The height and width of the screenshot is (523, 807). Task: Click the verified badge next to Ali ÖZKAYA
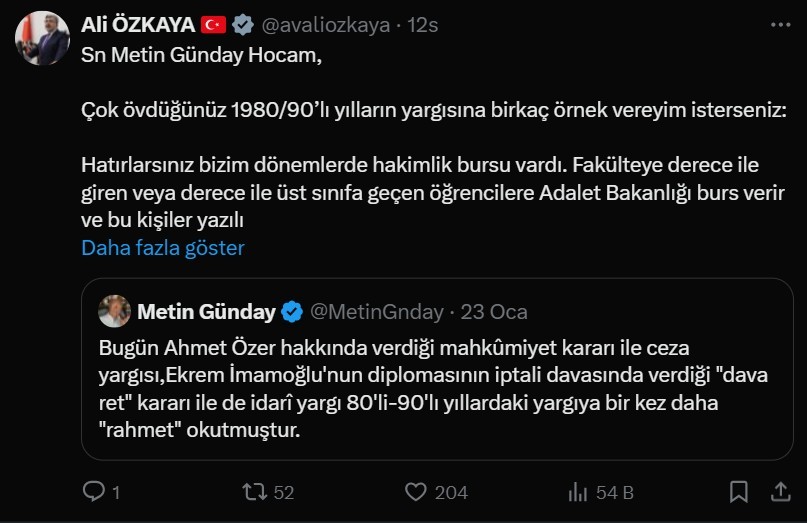coord(243,25)
